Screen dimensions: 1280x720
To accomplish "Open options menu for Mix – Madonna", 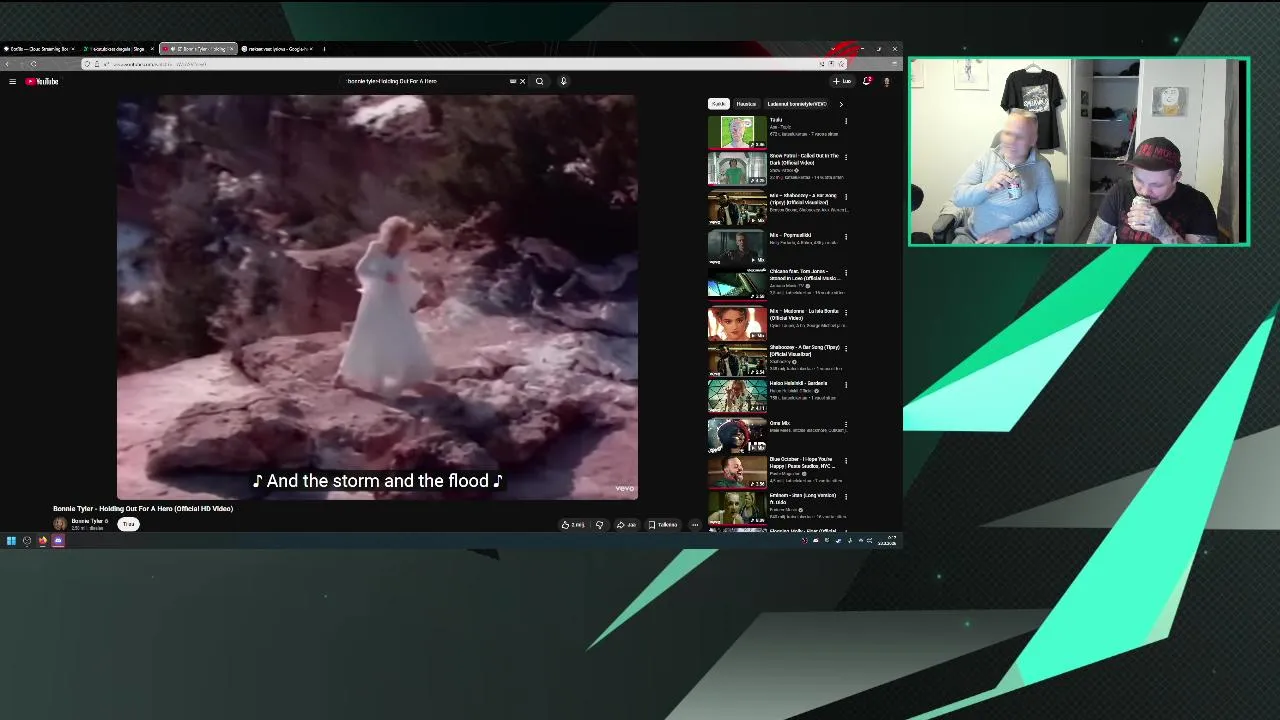I will (x=846, y=312).
